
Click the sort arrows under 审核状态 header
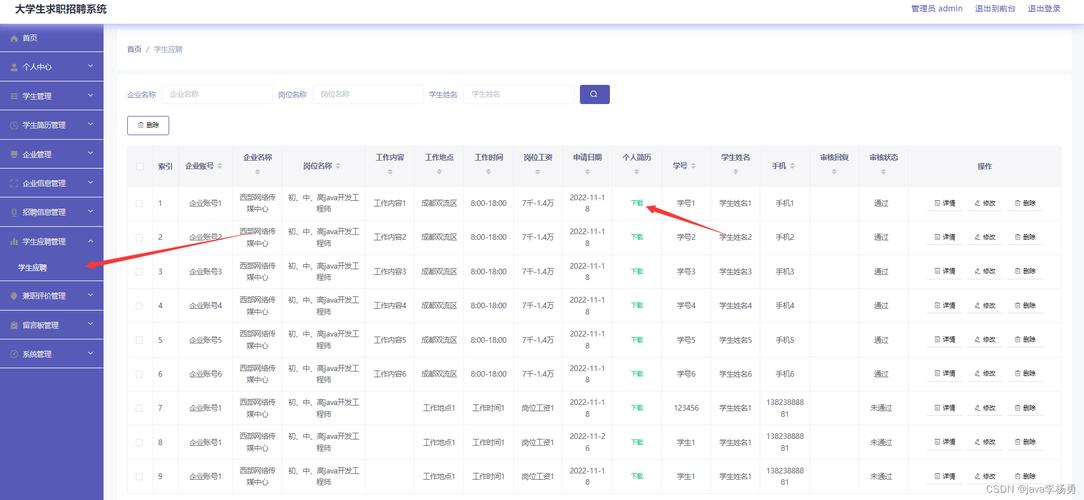[x=883, y=172]
